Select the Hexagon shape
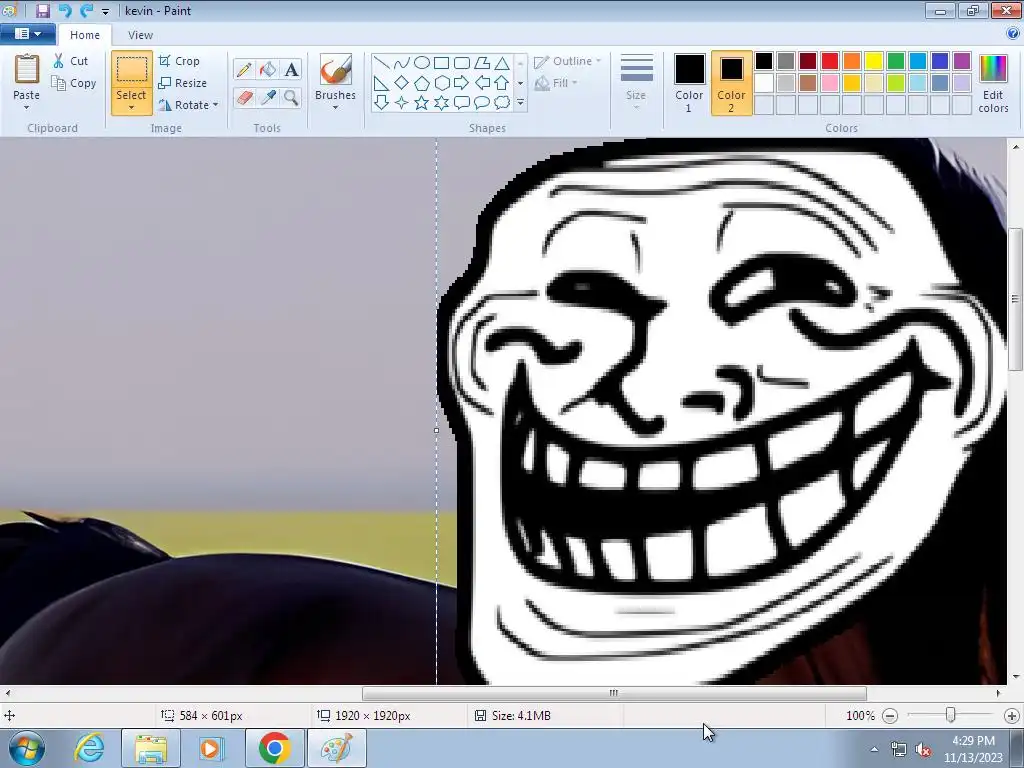Screen dimensions: 1024x768 (x=441, y=83)
